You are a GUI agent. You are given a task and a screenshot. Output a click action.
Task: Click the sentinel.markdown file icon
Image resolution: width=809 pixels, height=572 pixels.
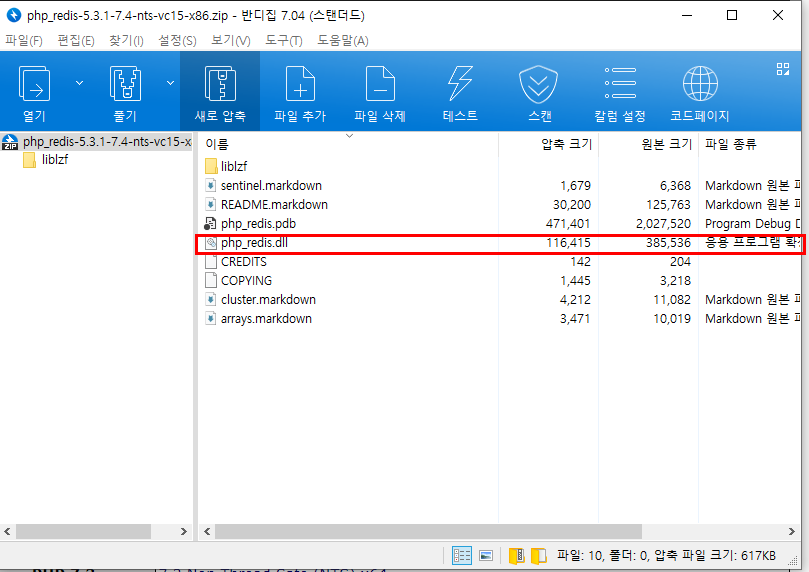(x=211, y=185)
